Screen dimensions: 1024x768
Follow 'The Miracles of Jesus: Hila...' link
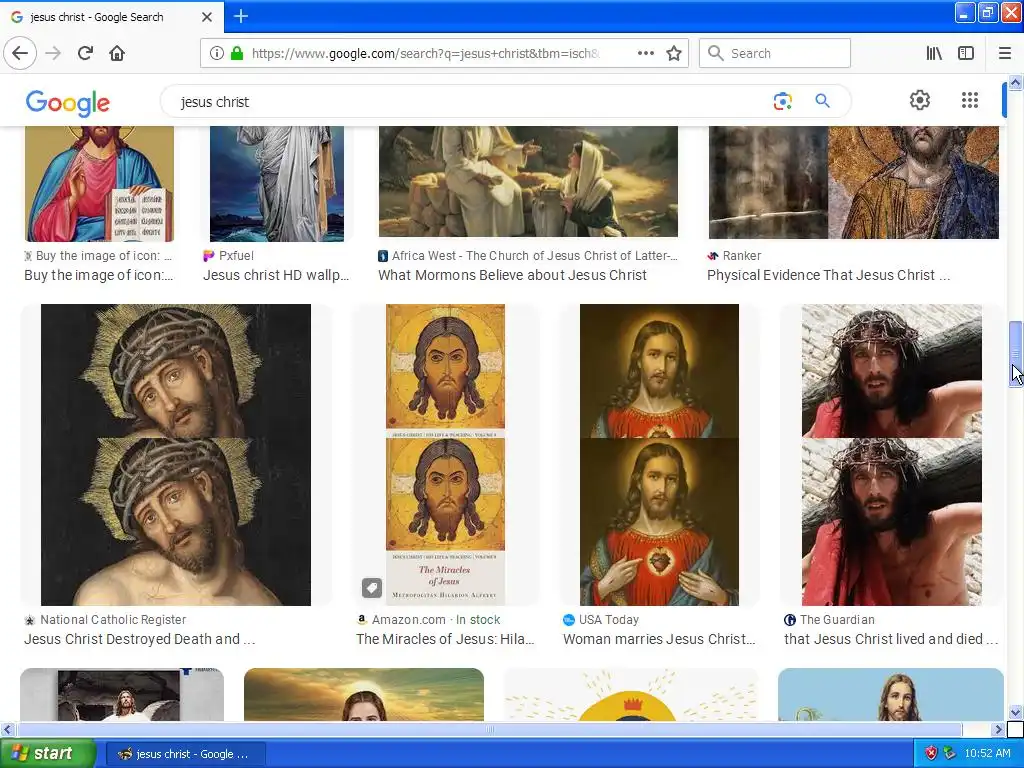point(445,639)
